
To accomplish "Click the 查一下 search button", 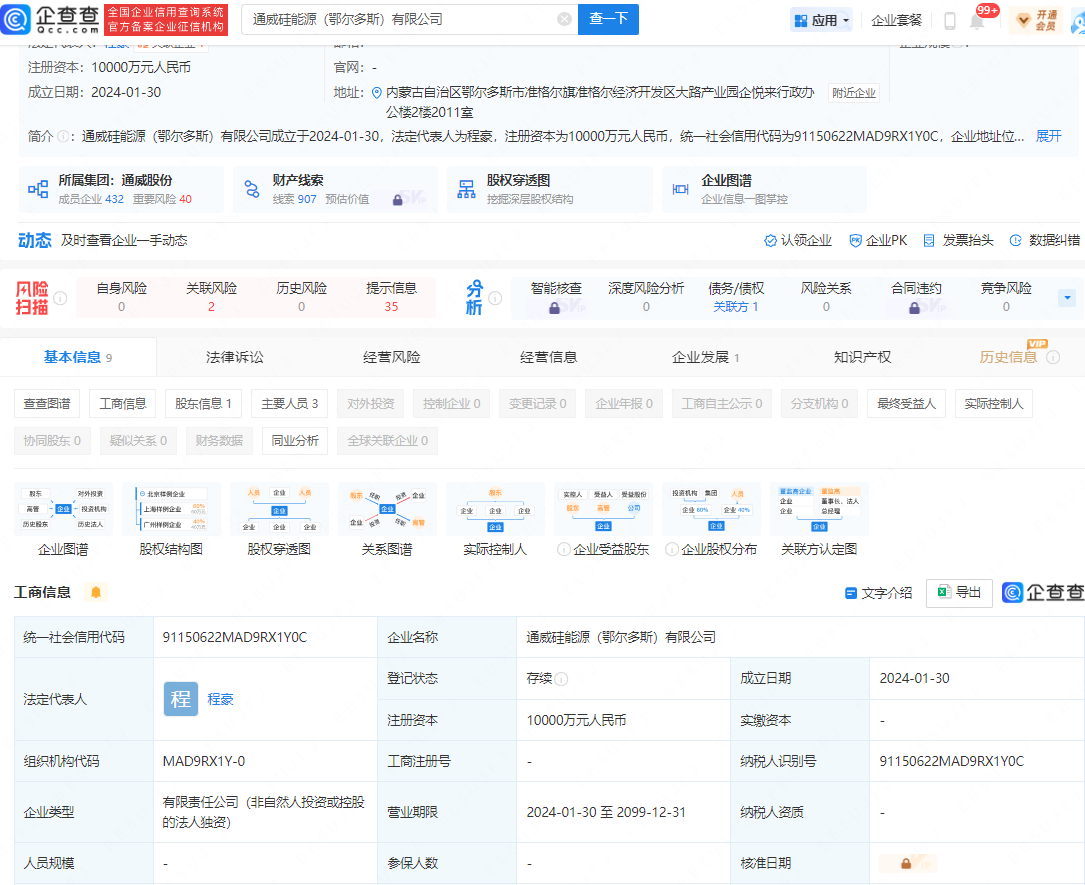I will tap(608, 20).
